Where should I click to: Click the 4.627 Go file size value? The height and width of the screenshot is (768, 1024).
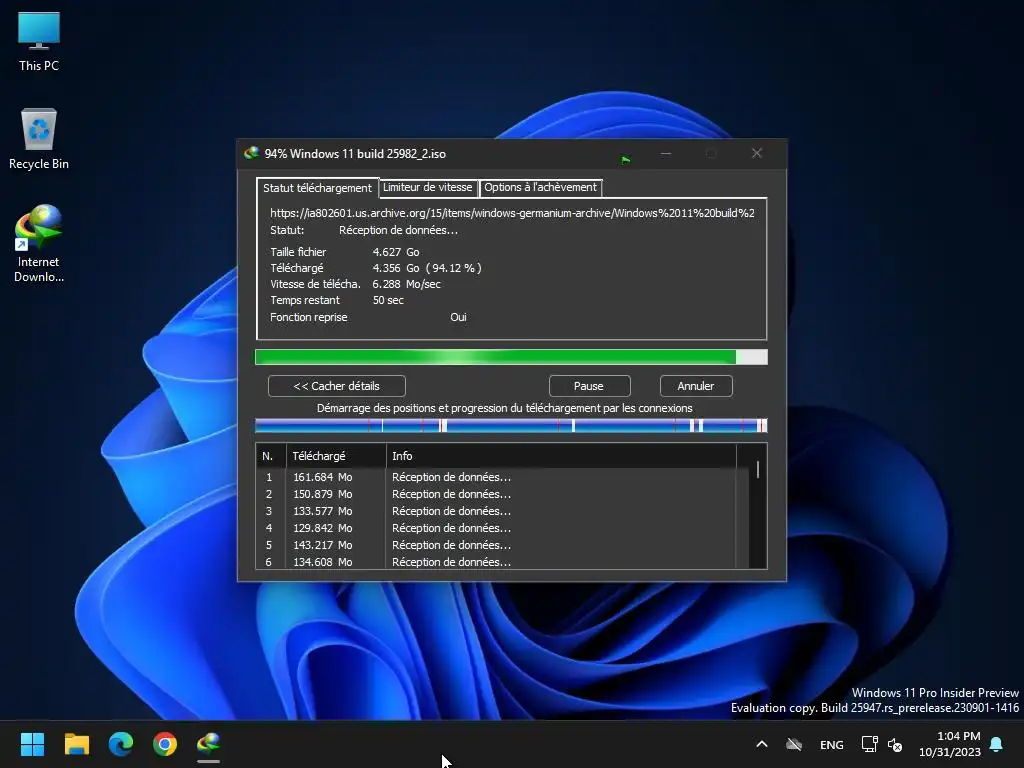point(396,252)
